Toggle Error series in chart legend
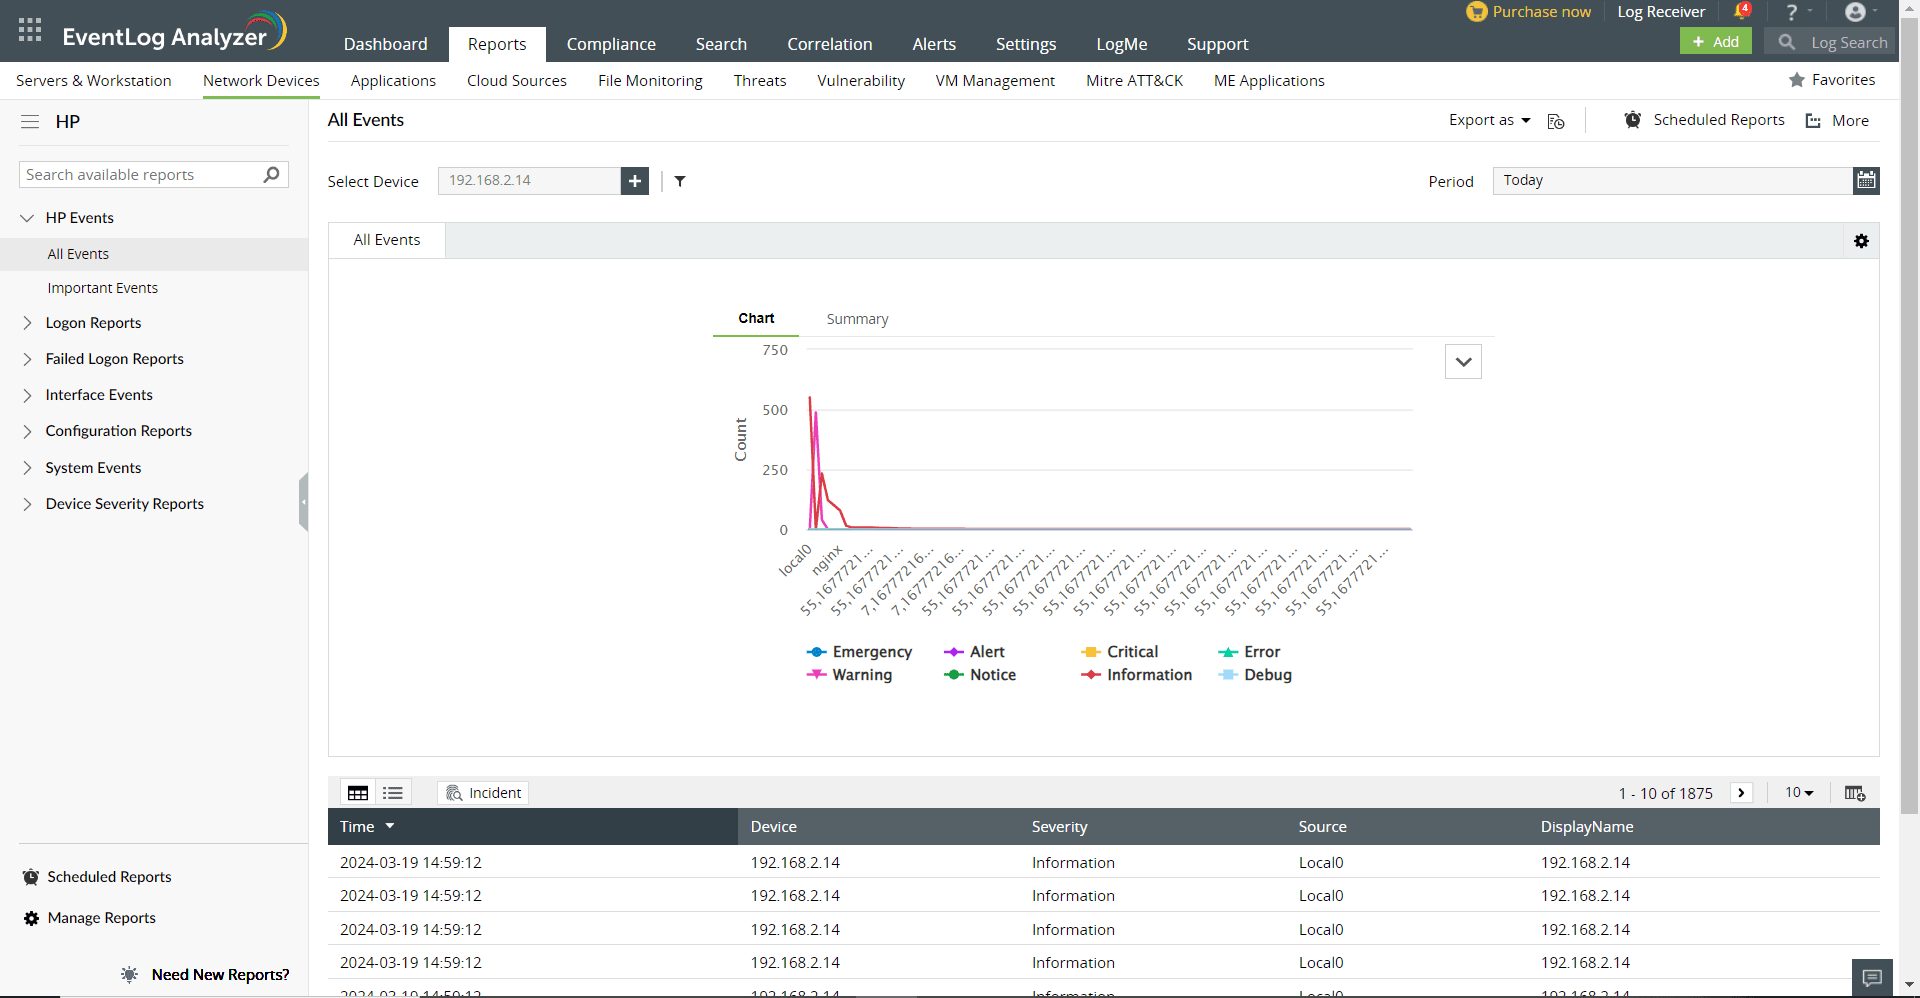This screenshot has height=998, width=1920. pyautogui.click(x=1249, y=652)
